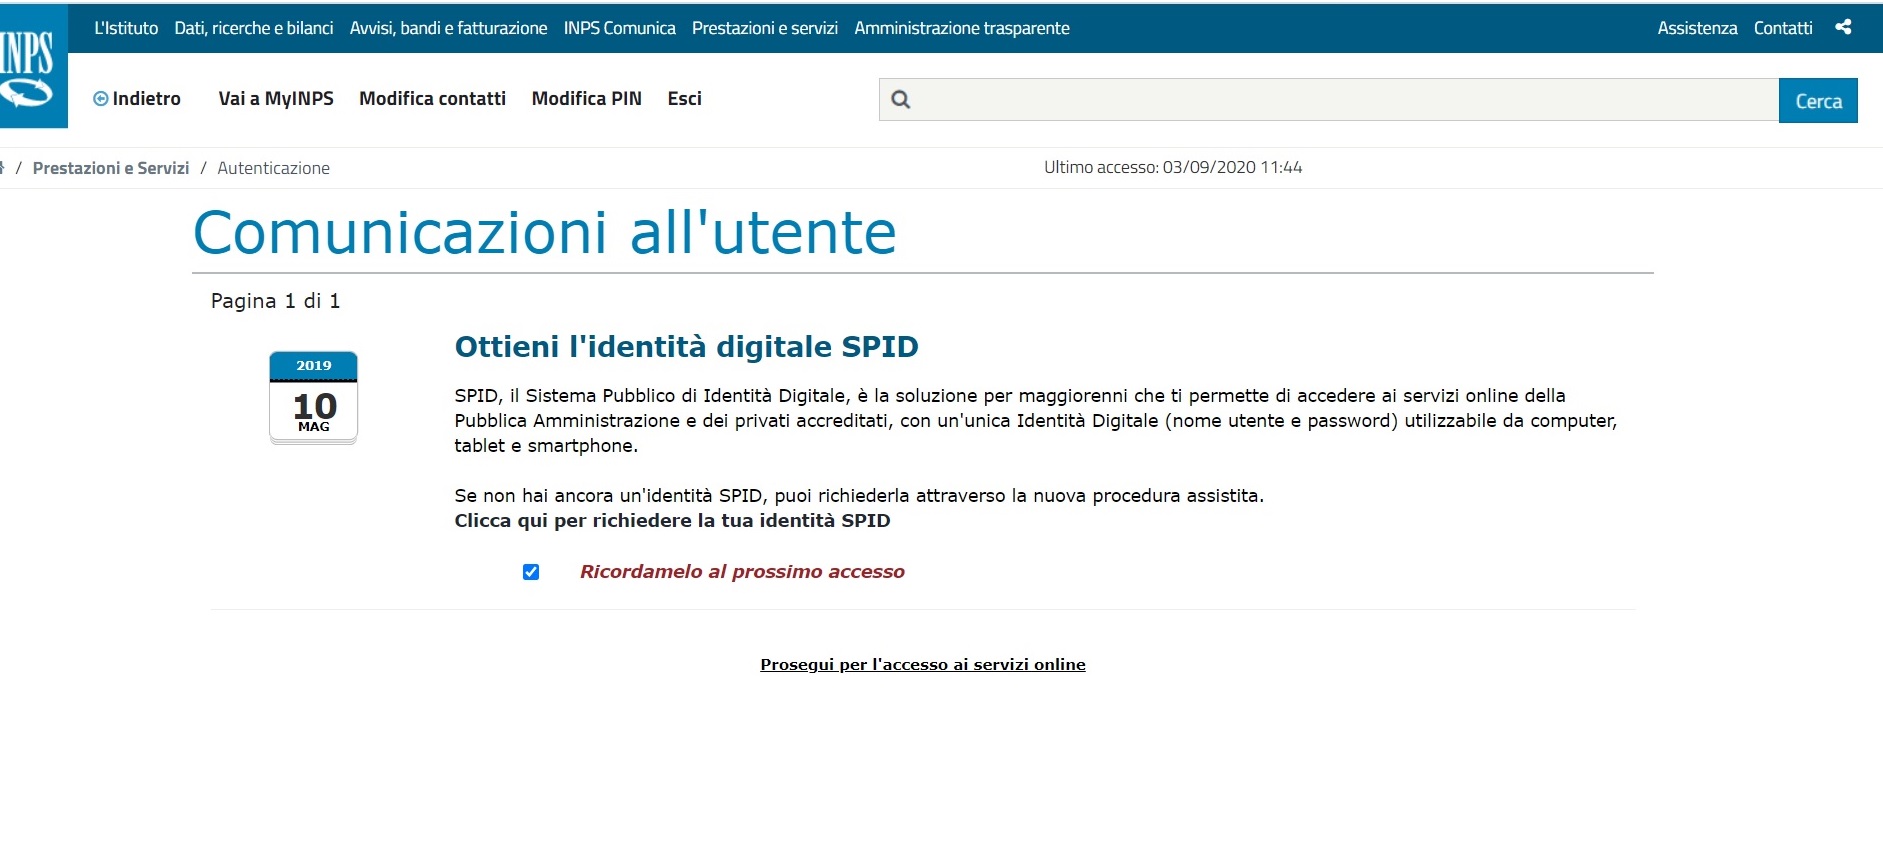
Task: Click Clicca qui per richiedere SPID
Action: 672,521
